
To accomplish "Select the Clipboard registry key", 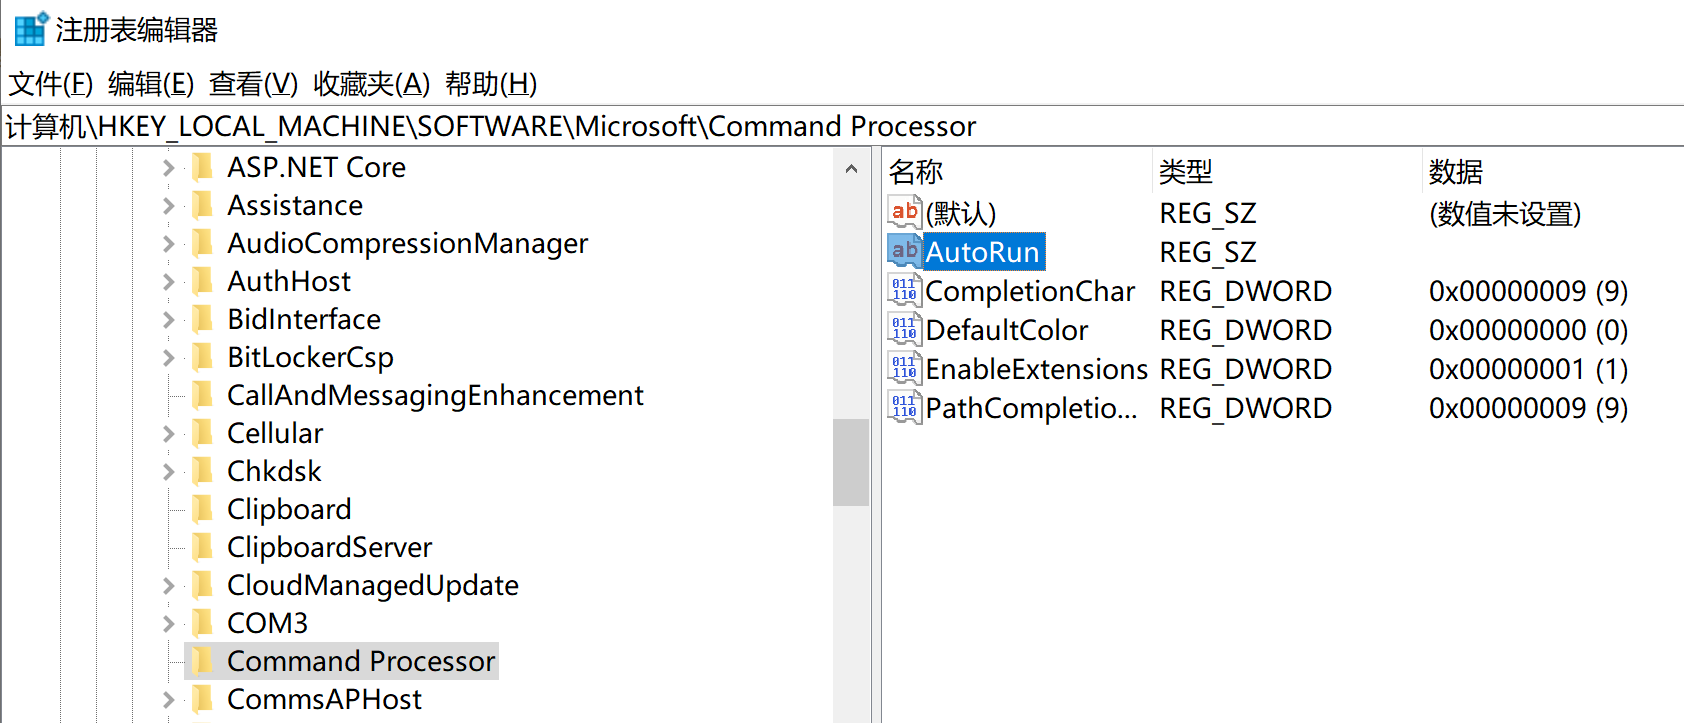I will click(x=288, y=509).
